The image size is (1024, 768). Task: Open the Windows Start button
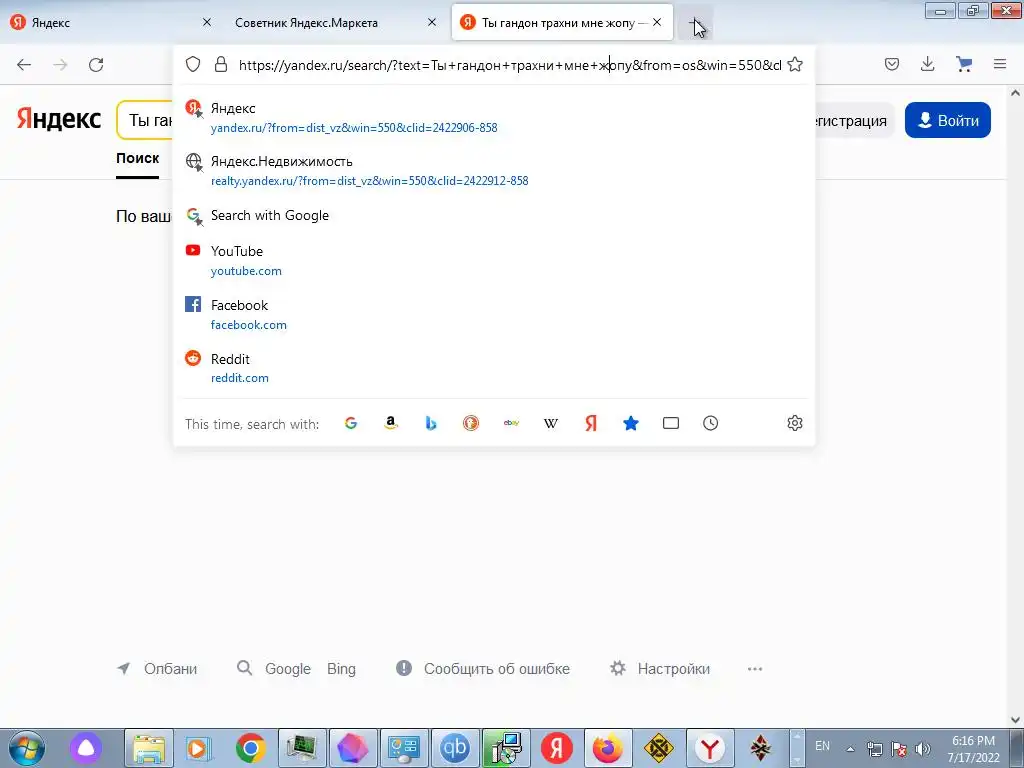coord(27,748)
